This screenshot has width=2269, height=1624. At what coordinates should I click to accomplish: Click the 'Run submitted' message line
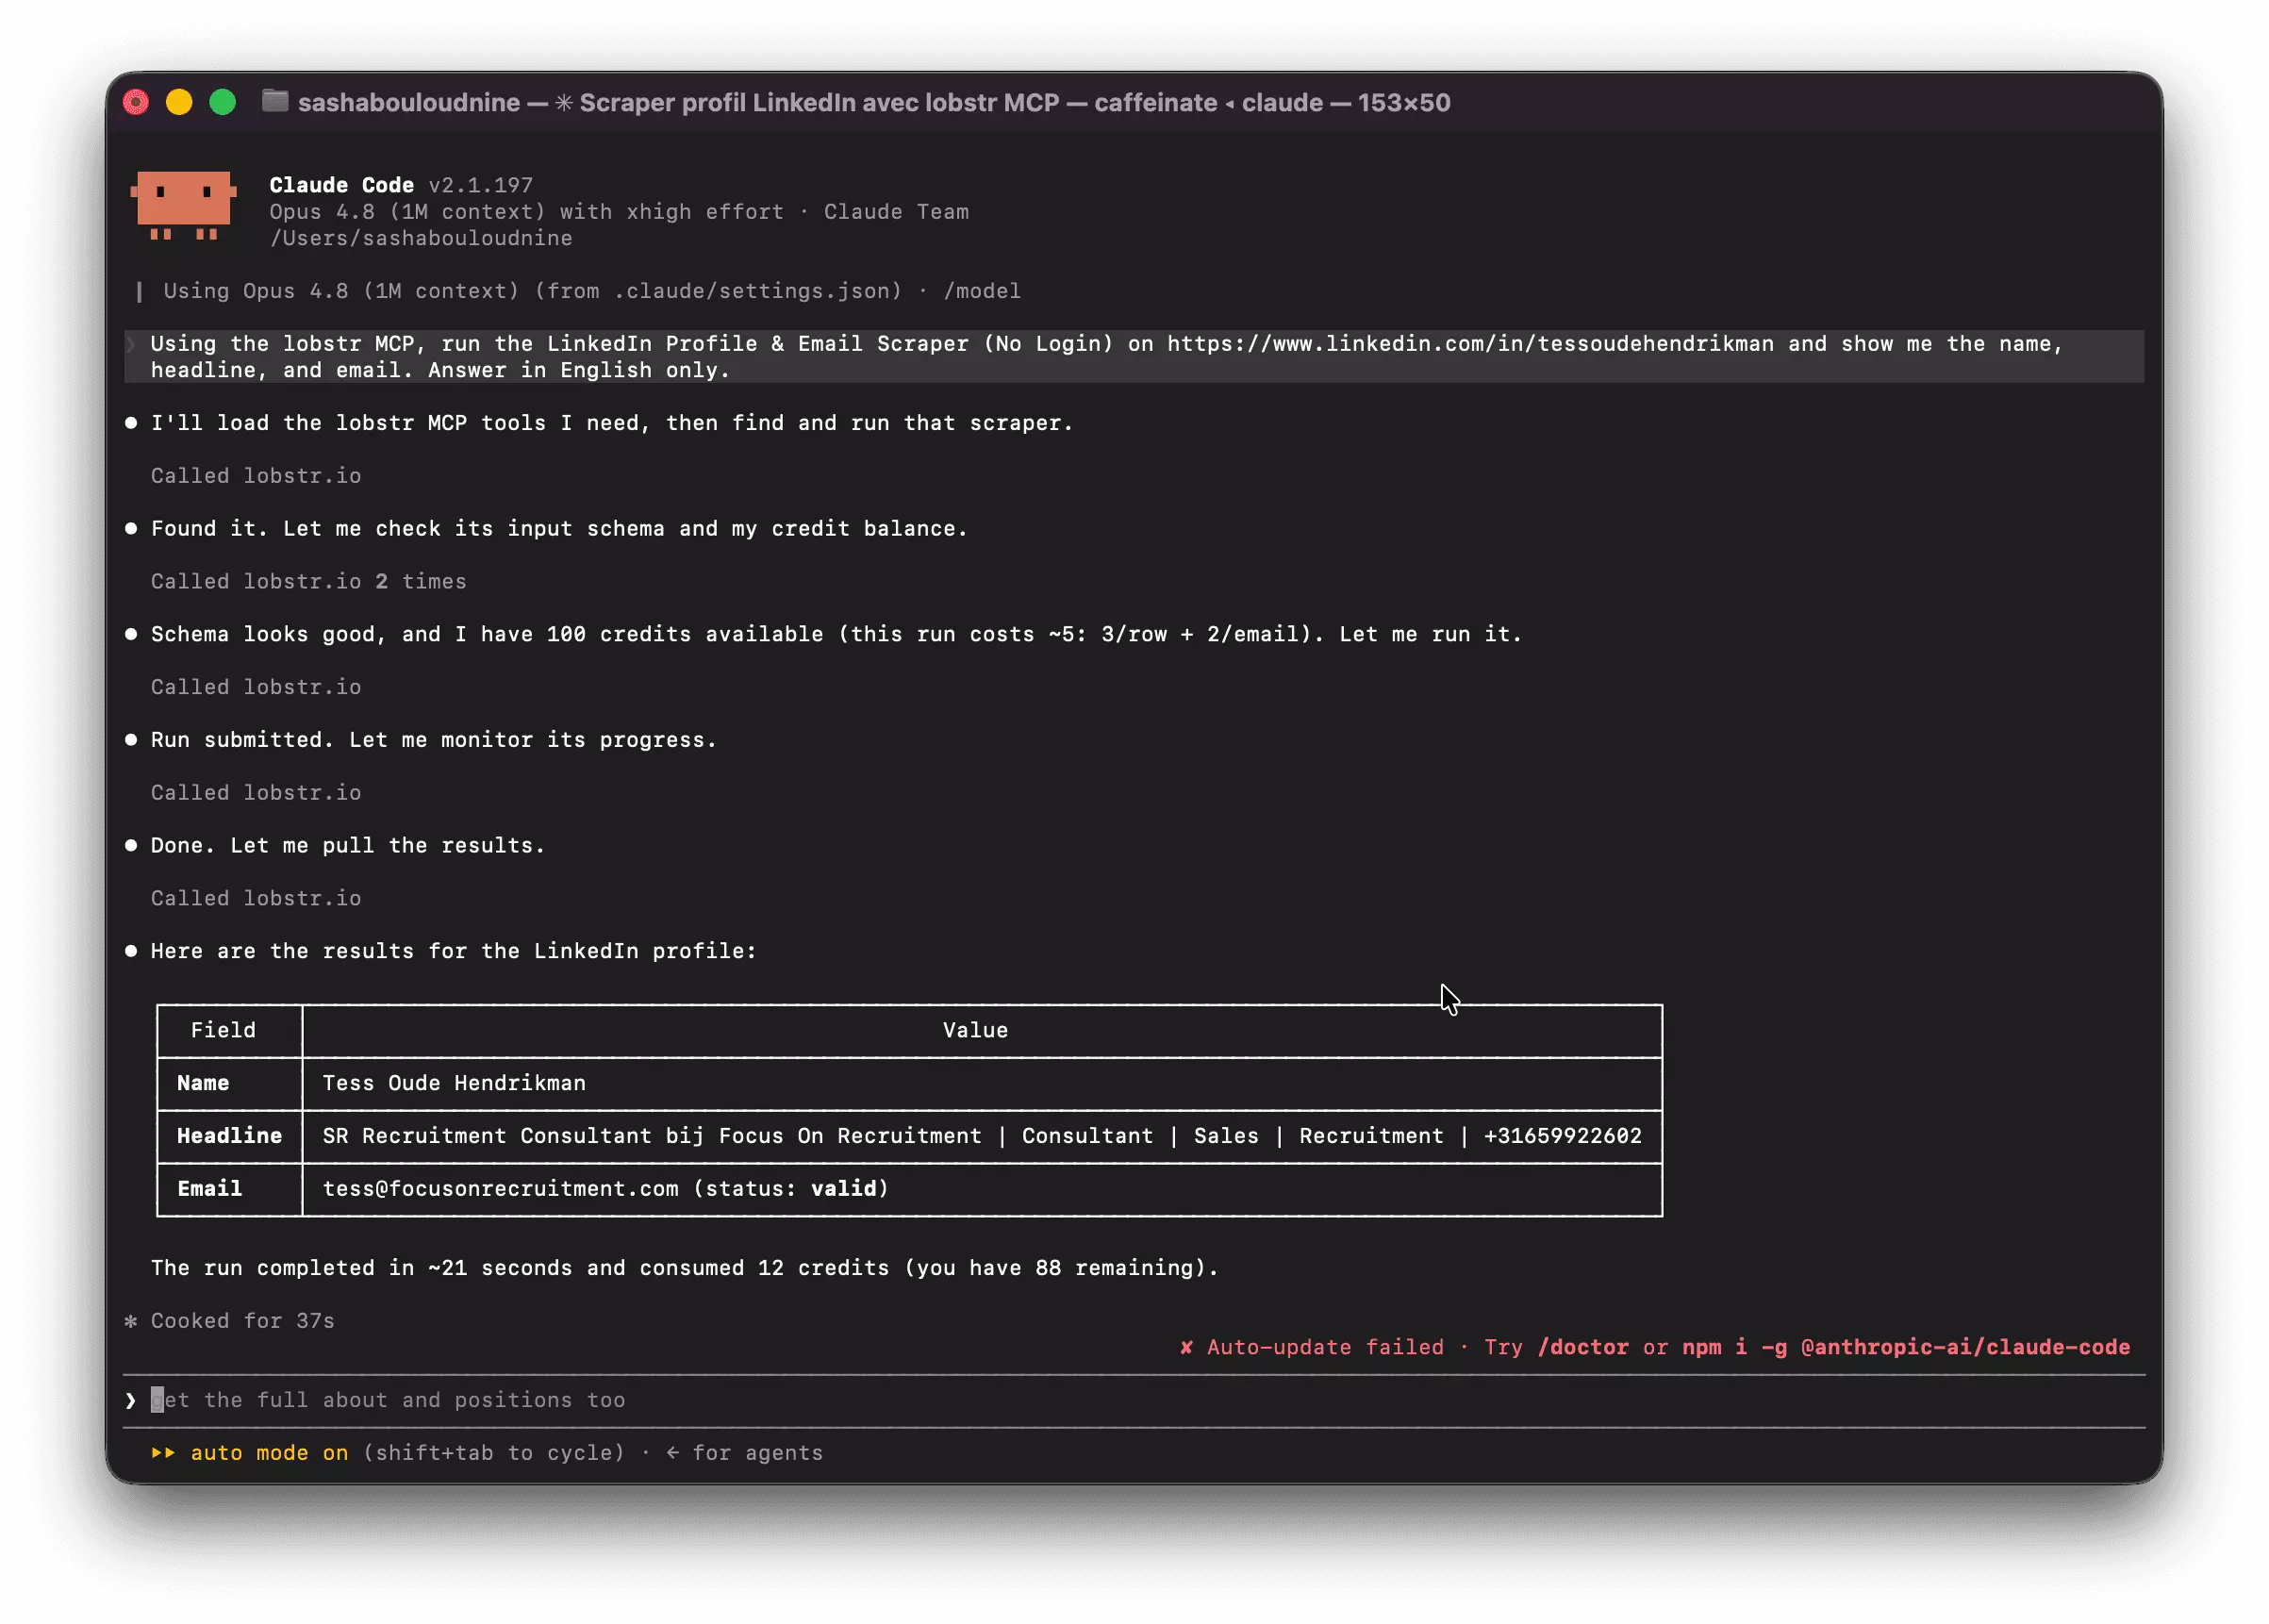pyautogui.click(x=433, y=740)
